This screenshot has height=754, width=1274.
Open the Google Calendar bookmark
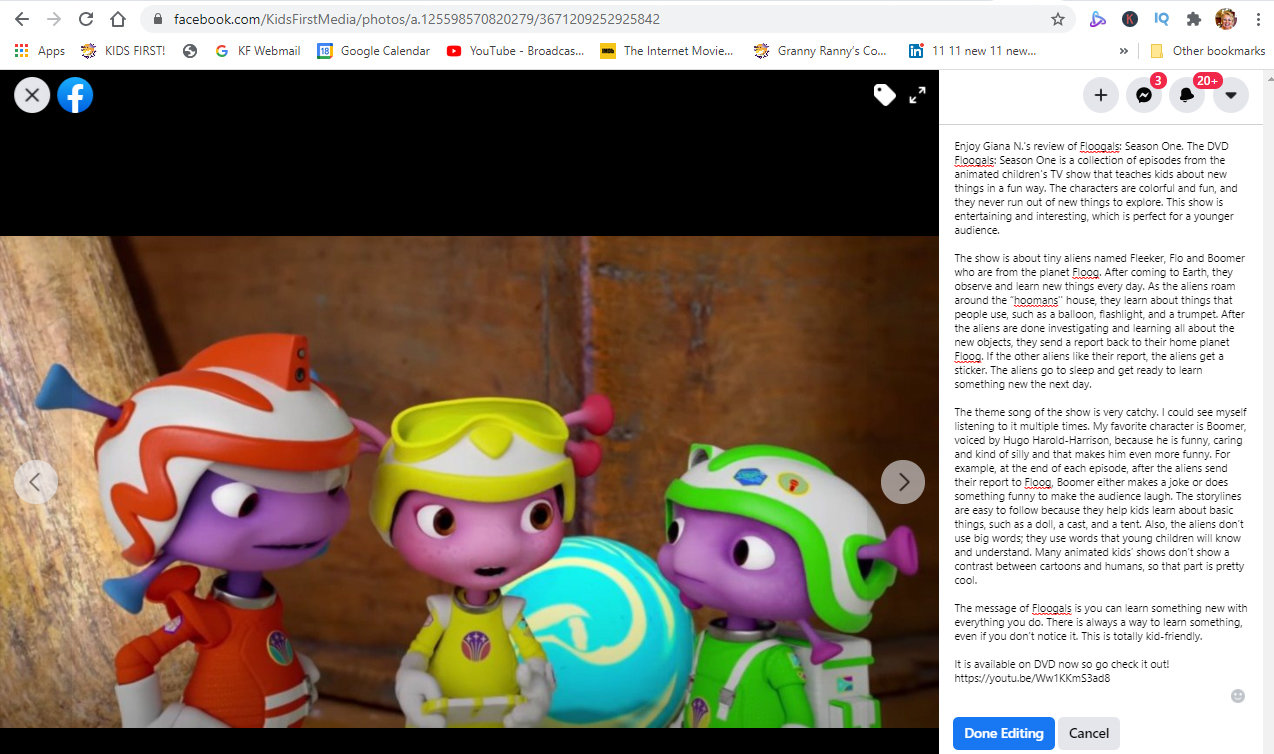[x=373, y=51]
